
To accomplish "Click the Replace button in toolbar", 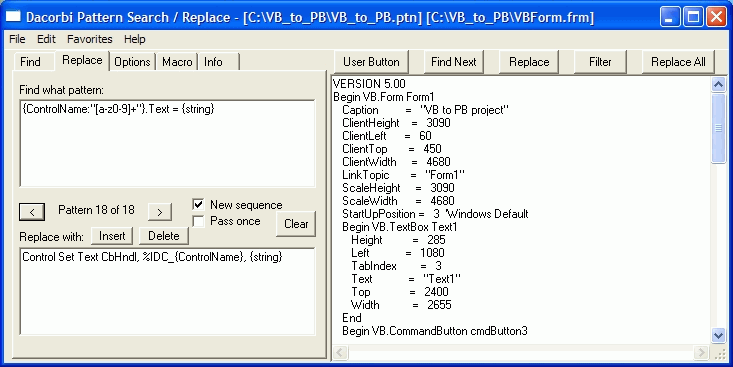I will click(x=529, y=62).
